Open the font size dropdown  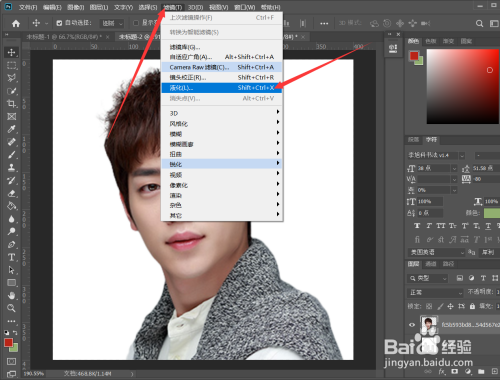coord(454,169)
